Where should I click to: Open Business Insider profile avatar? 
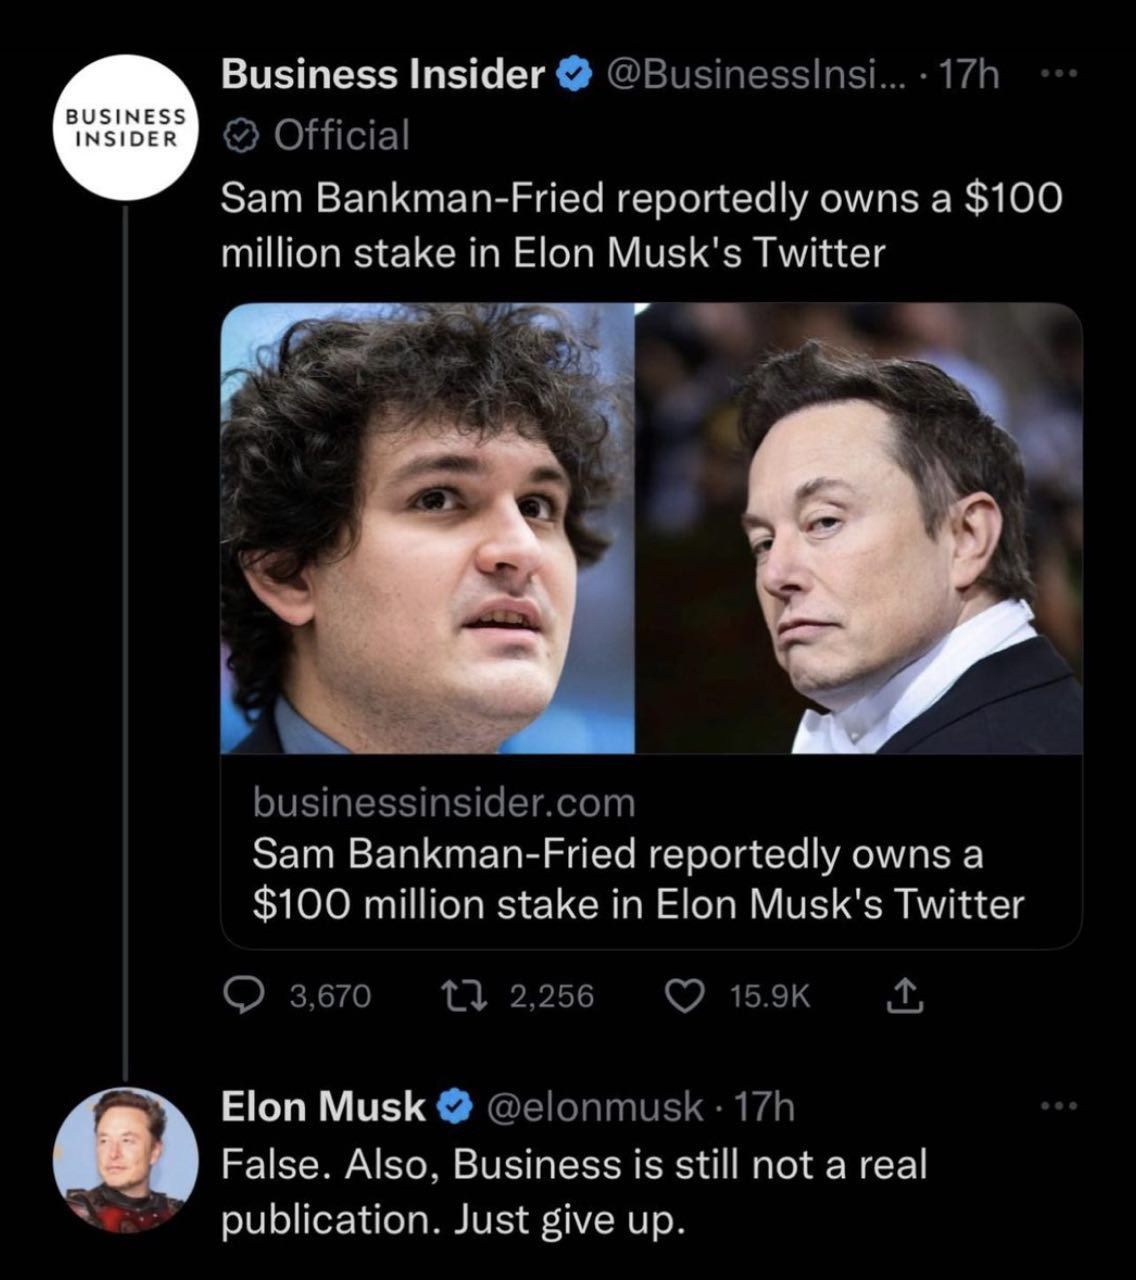(x=124, y=127)
